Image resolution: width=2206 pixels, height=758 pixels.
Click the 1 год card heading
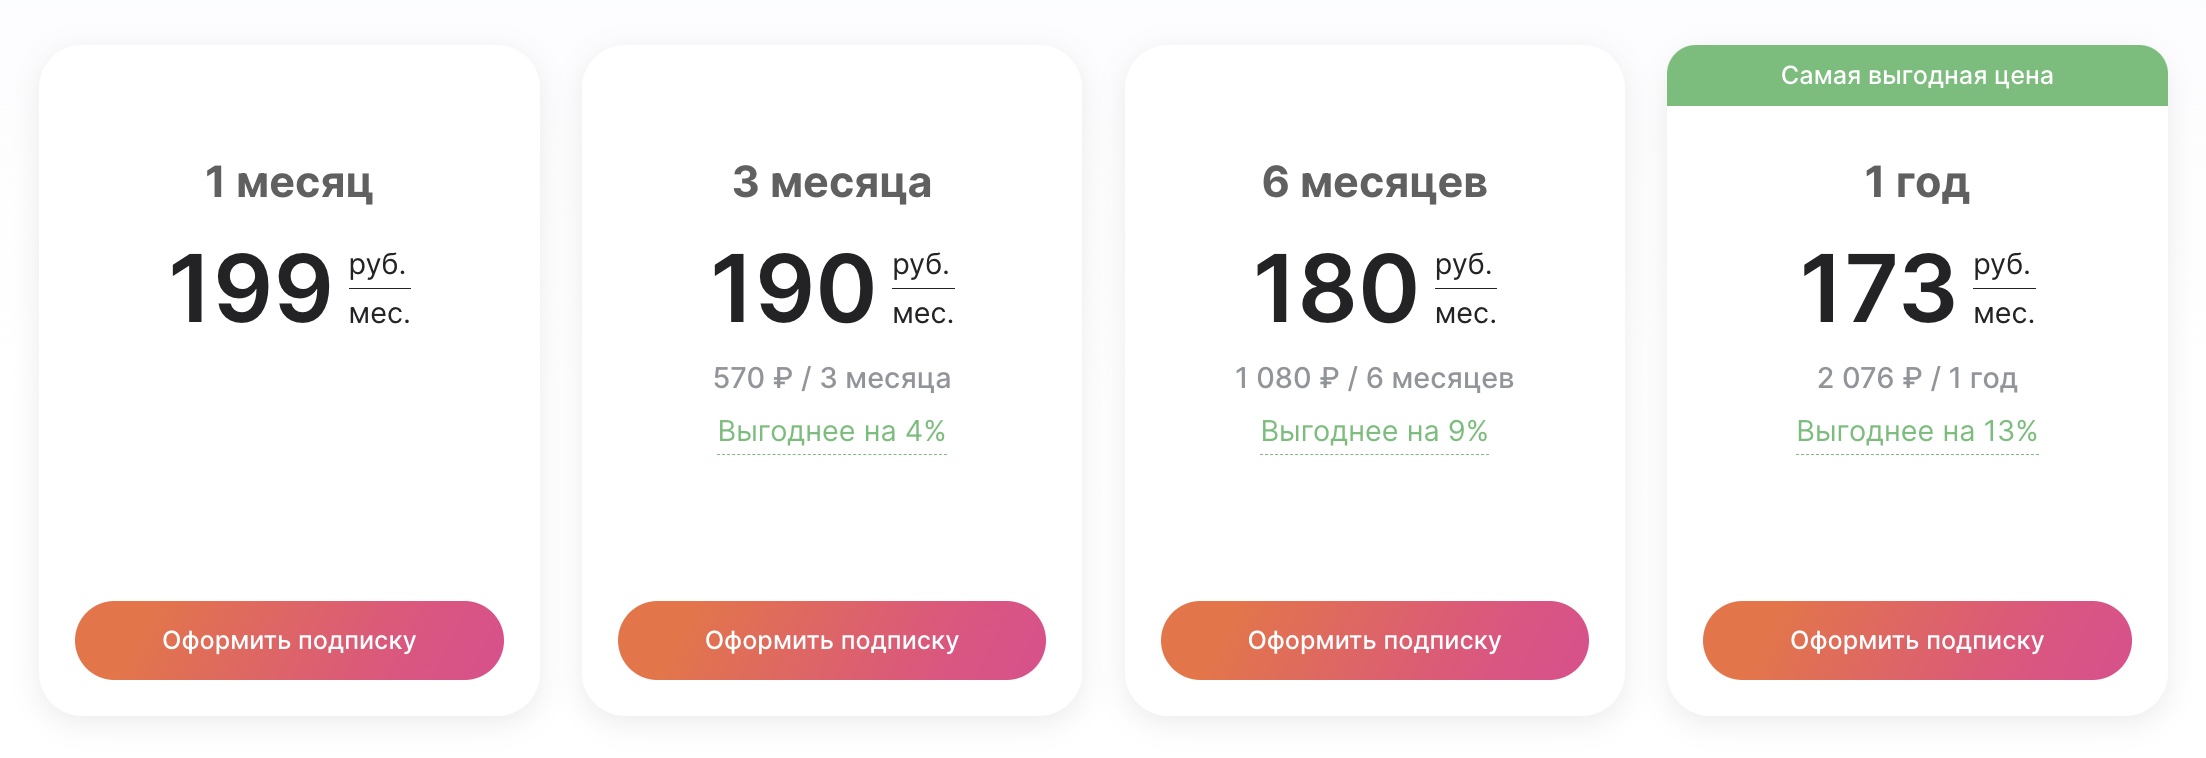coord(1917,182)
